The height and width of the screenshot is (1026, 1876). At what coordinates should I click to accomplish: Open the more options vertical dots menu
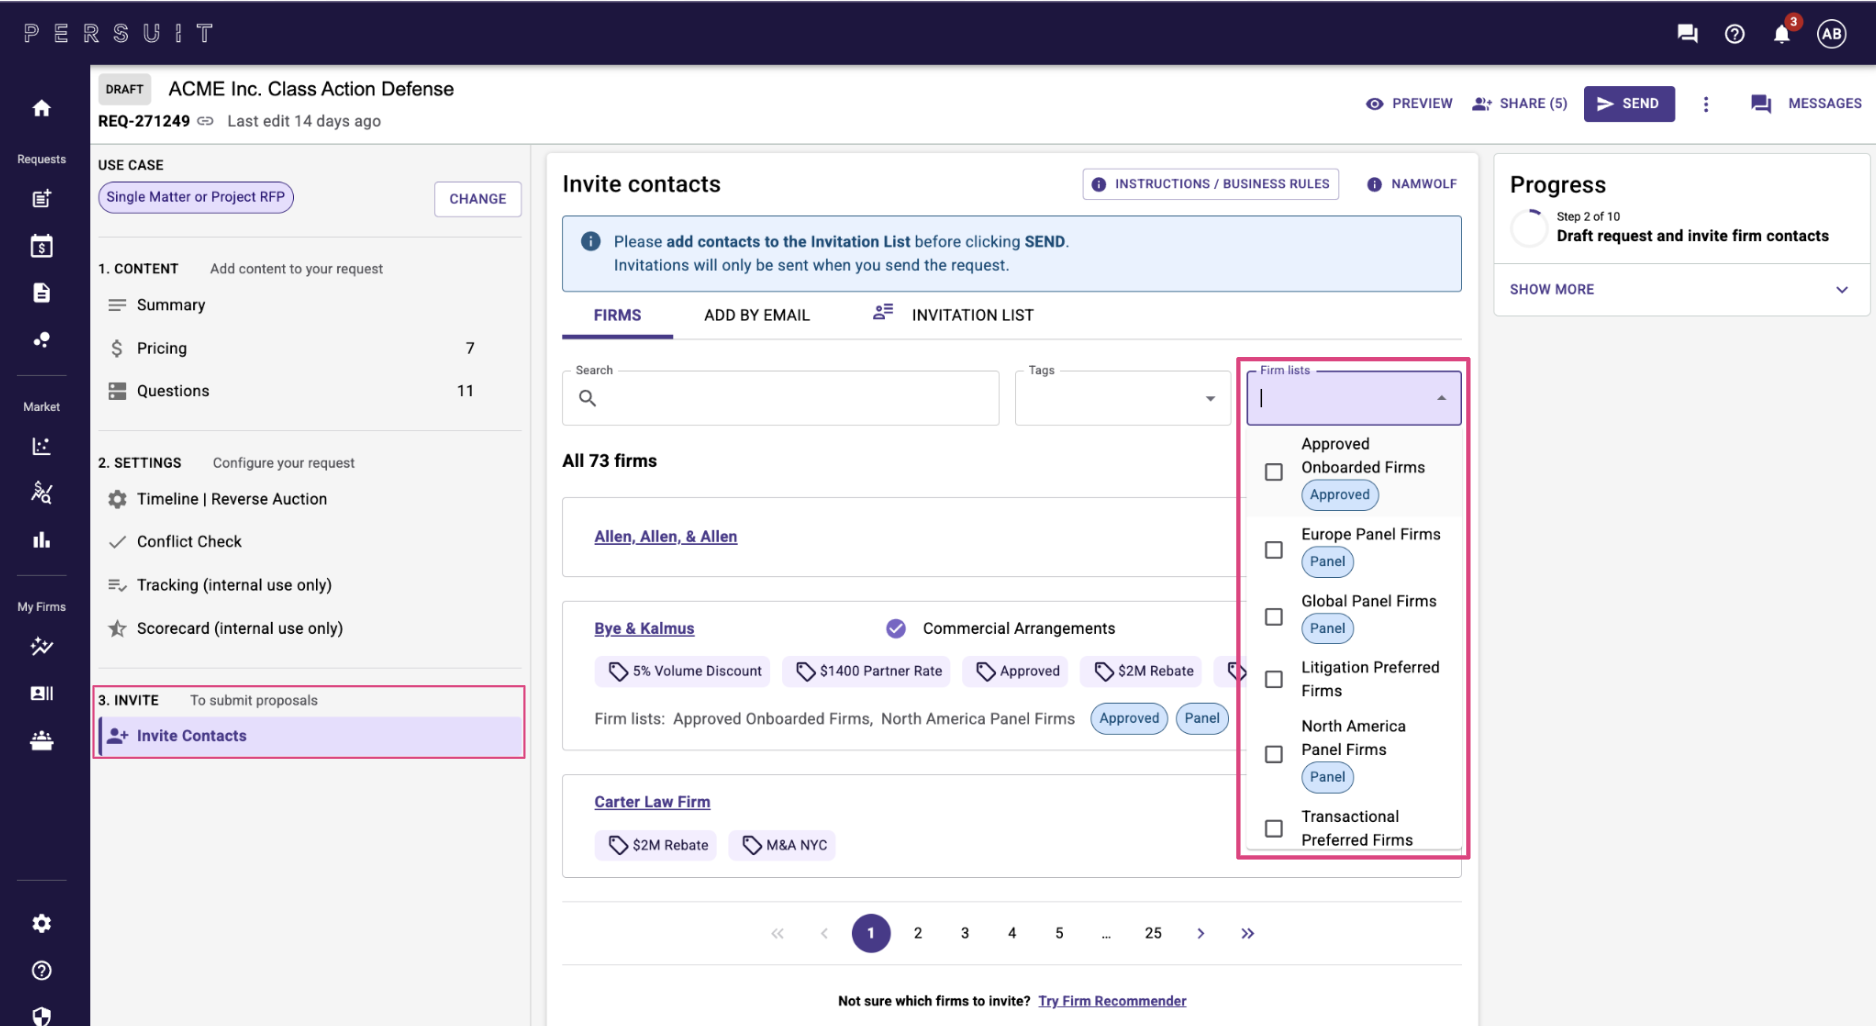(x=1706, y=104)
